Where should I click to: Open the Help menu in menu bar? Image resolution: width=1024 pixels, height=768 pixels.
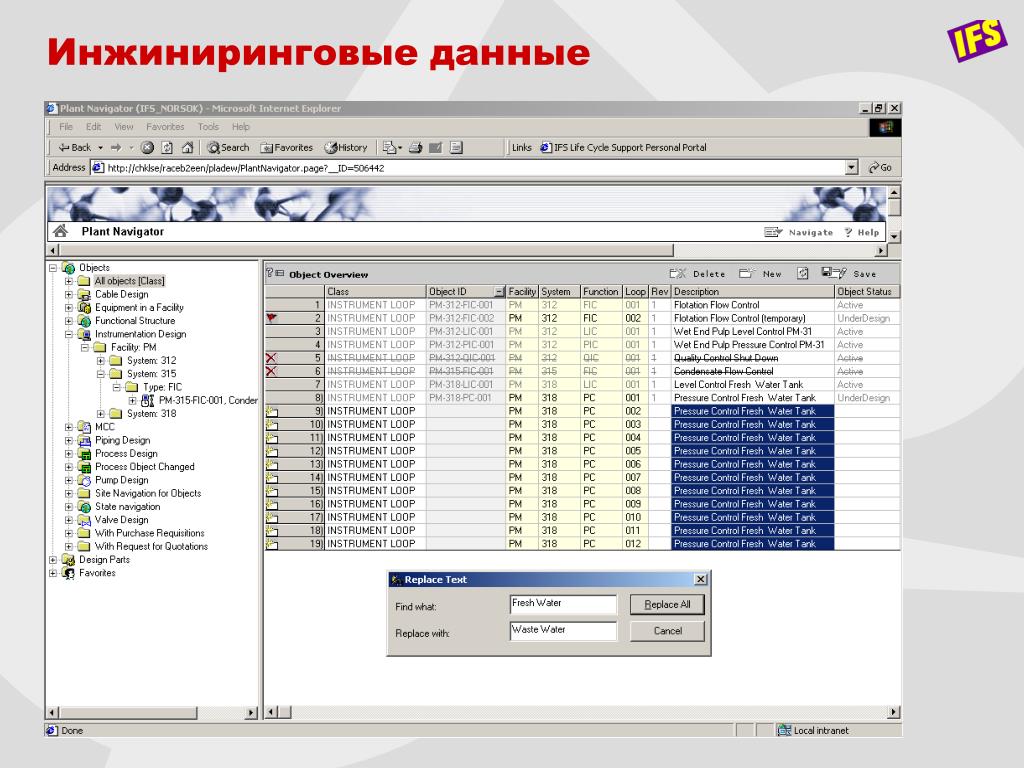(241, 127)
